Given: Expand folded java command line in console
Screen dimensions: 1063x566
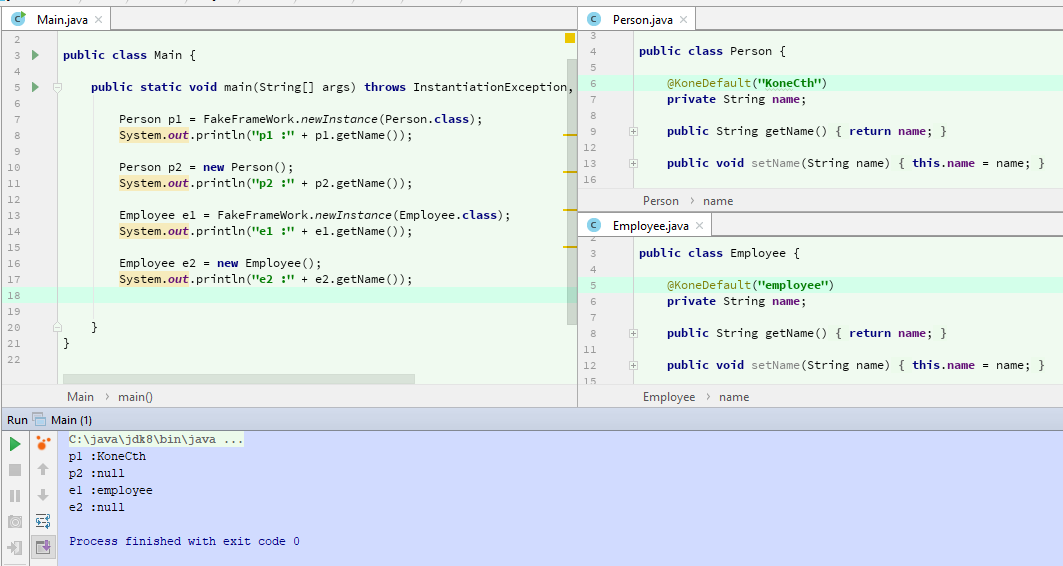Looking at the screenshot, I should 156,439.
